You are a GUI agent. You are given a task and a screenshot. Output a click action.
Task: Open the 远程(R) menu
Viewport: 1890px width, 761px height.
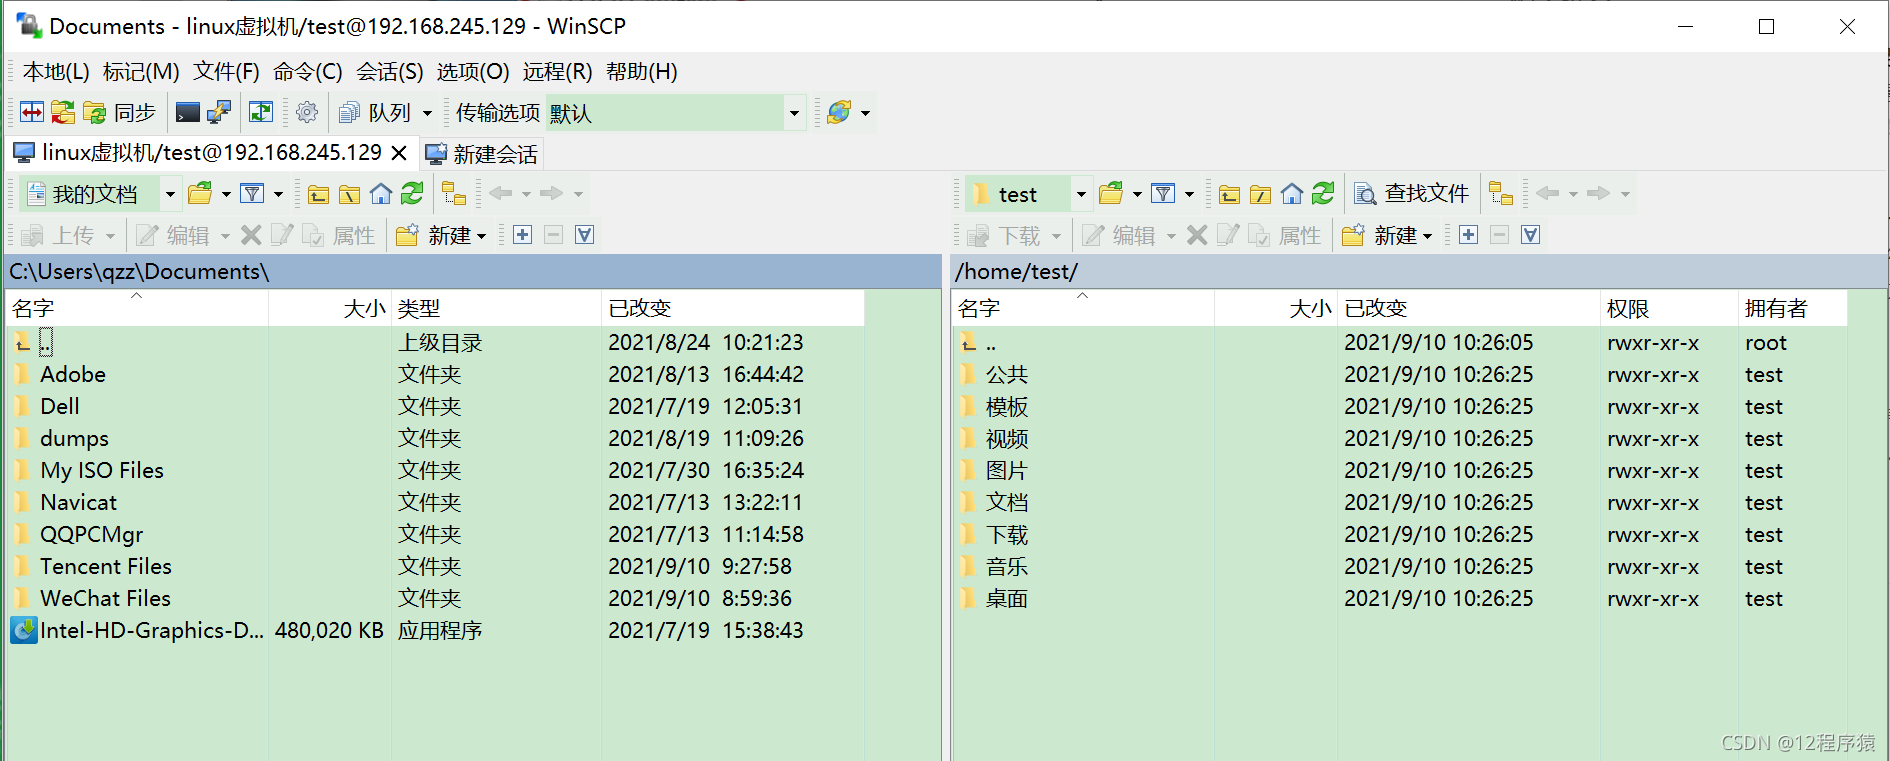point(558,72)
